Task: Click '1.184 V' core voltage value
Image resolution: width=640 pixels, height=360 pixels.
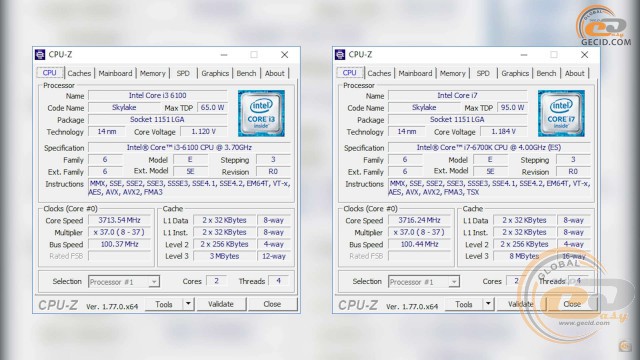Action: pyautogui.click(x=504, y=132)
